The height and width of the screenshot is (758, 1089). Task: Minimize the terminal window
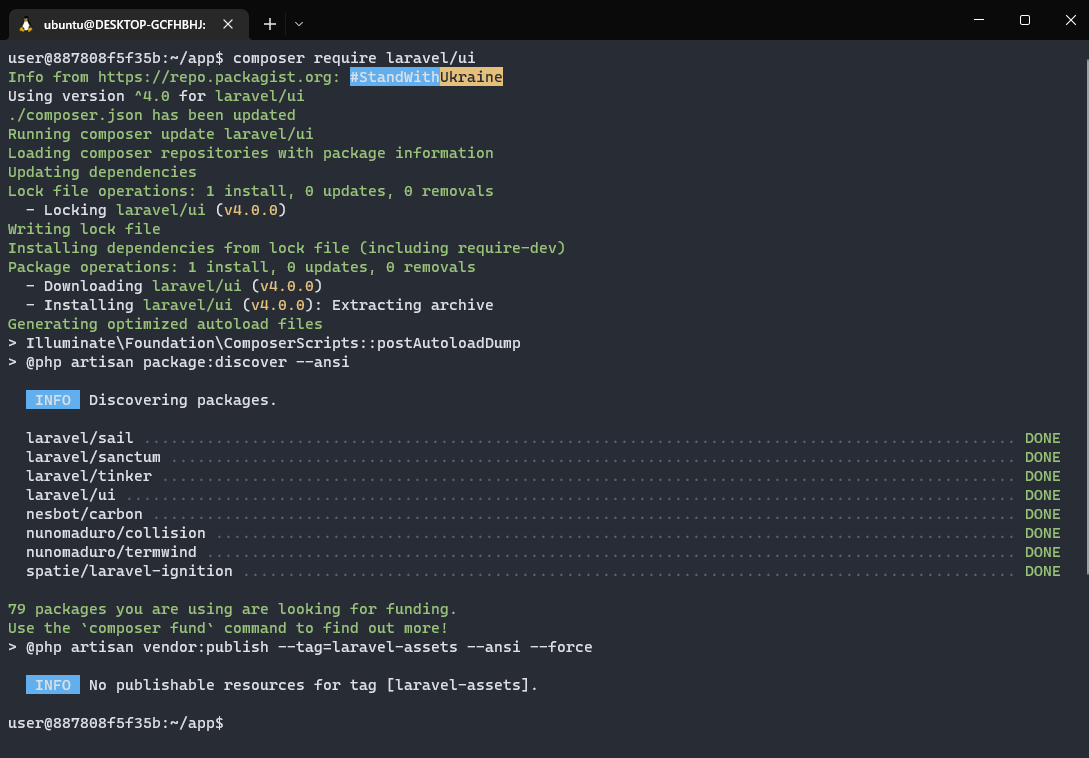[979, 20]
